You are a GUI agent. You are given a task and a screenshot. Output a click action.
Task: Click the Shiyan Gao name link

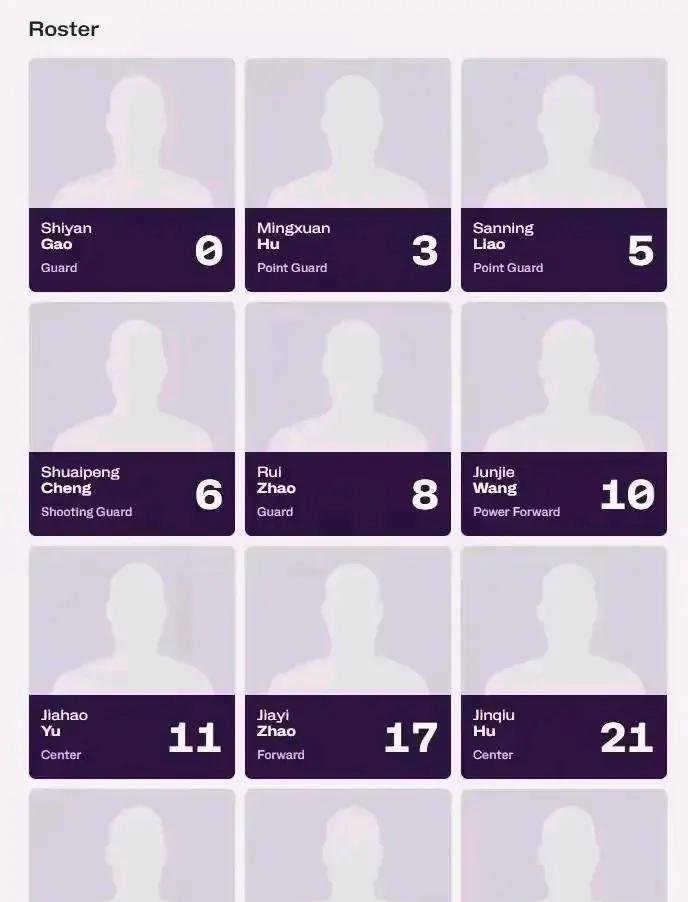click(x=66, y=236)
